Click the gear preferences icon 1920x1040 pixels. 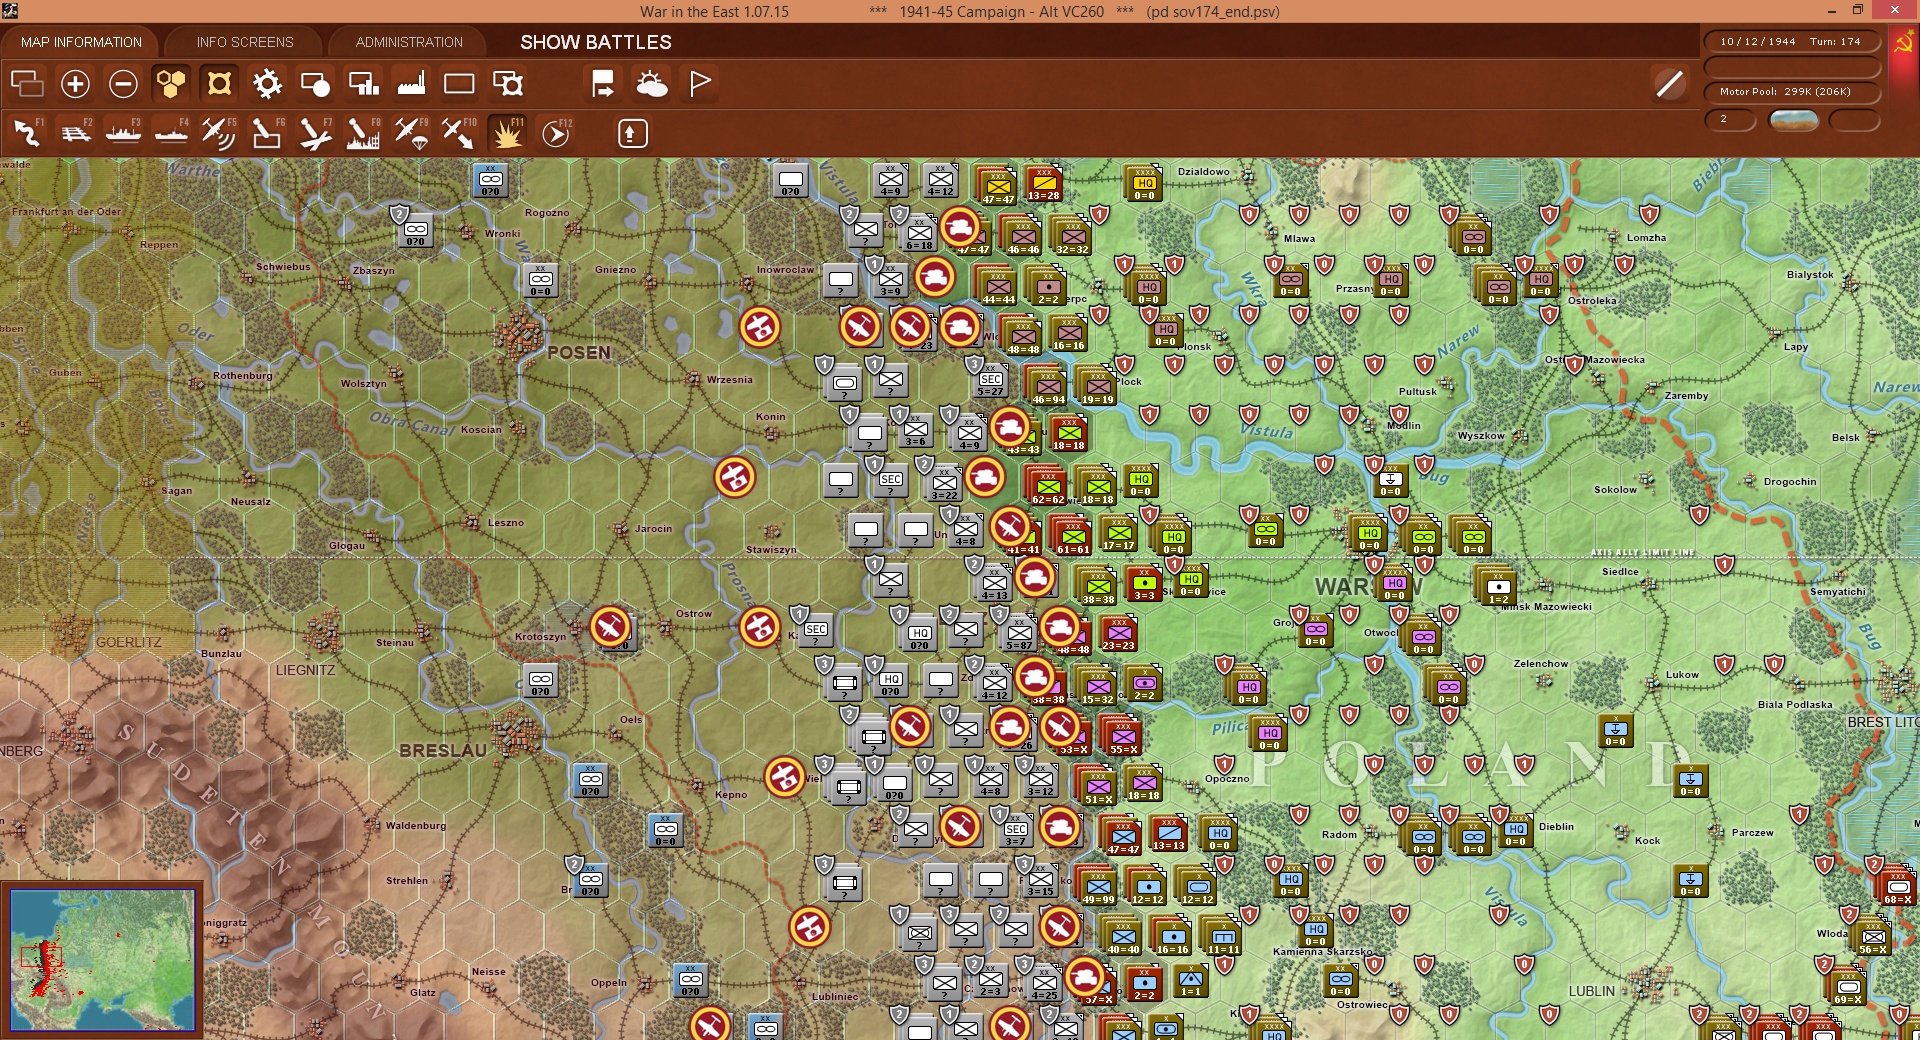coord(267,84)
